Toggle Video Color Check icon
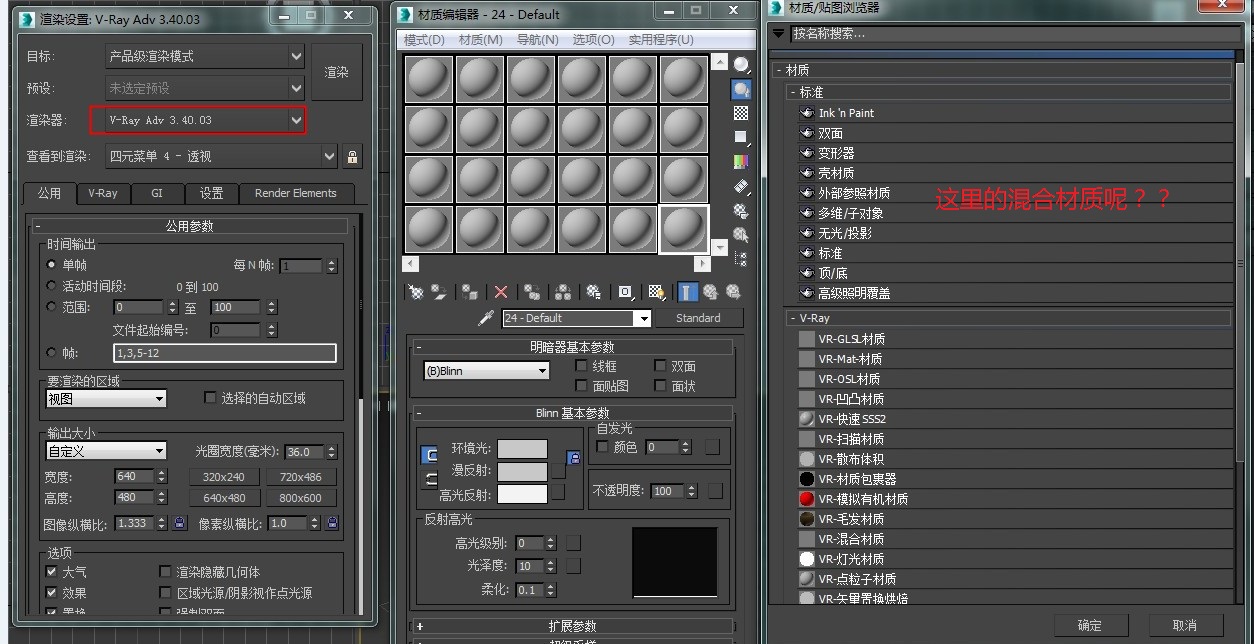The image size is (1254, 644). click(x=741, y=161)
